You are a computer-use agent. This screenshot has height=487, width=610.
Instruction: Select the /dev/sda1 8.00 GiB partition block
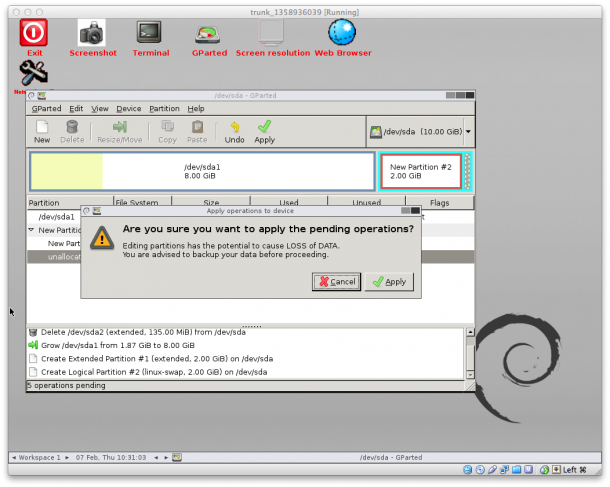(x=202, y=171)
